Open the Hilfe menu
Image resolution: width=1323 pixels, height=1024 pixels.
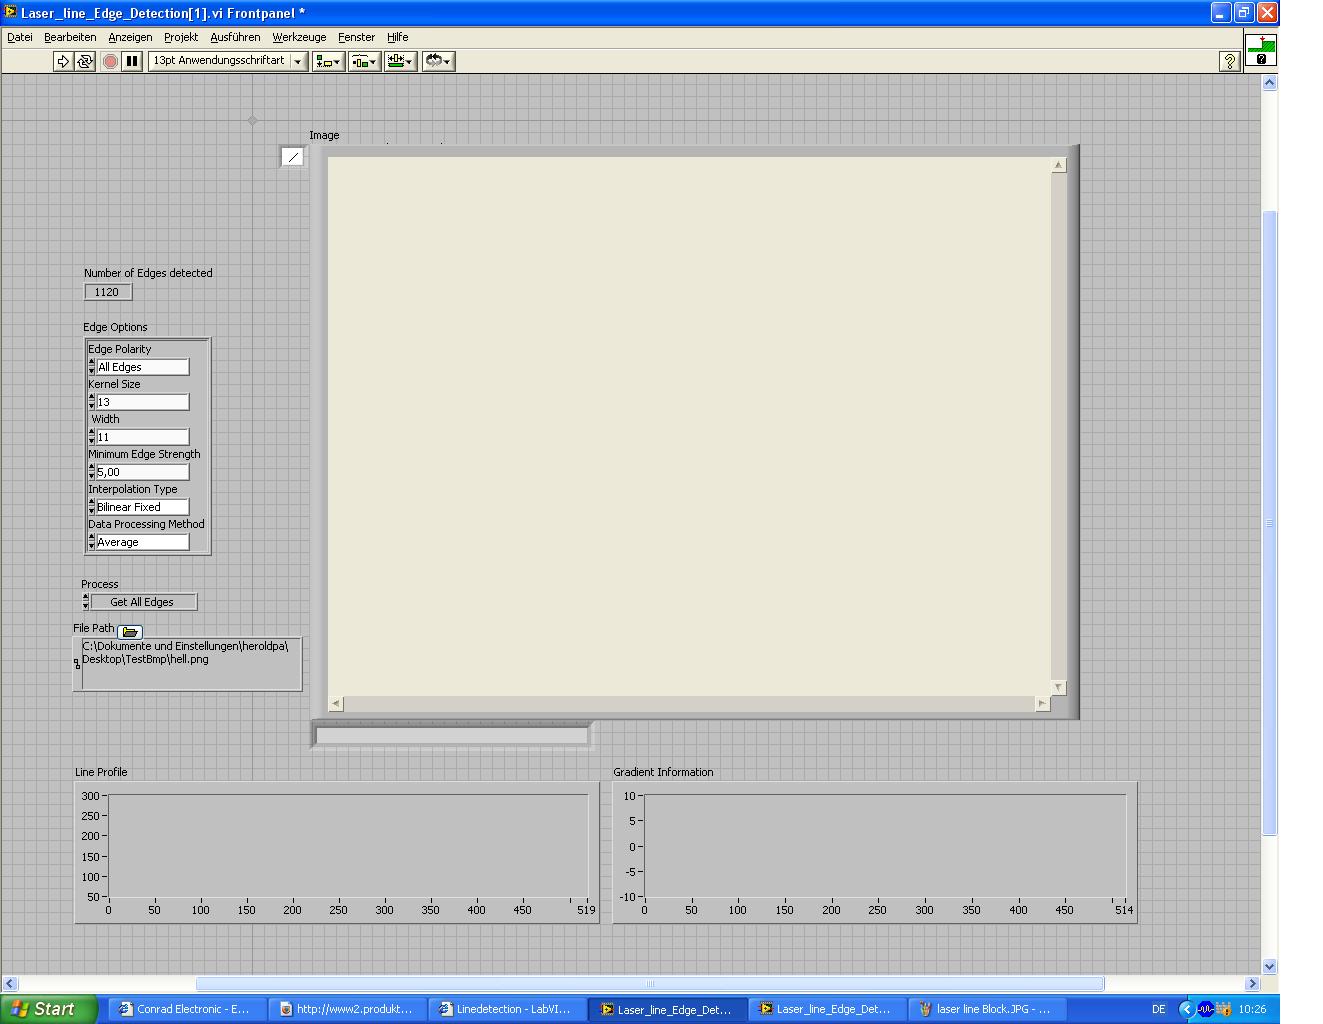(x=397, y=37)
